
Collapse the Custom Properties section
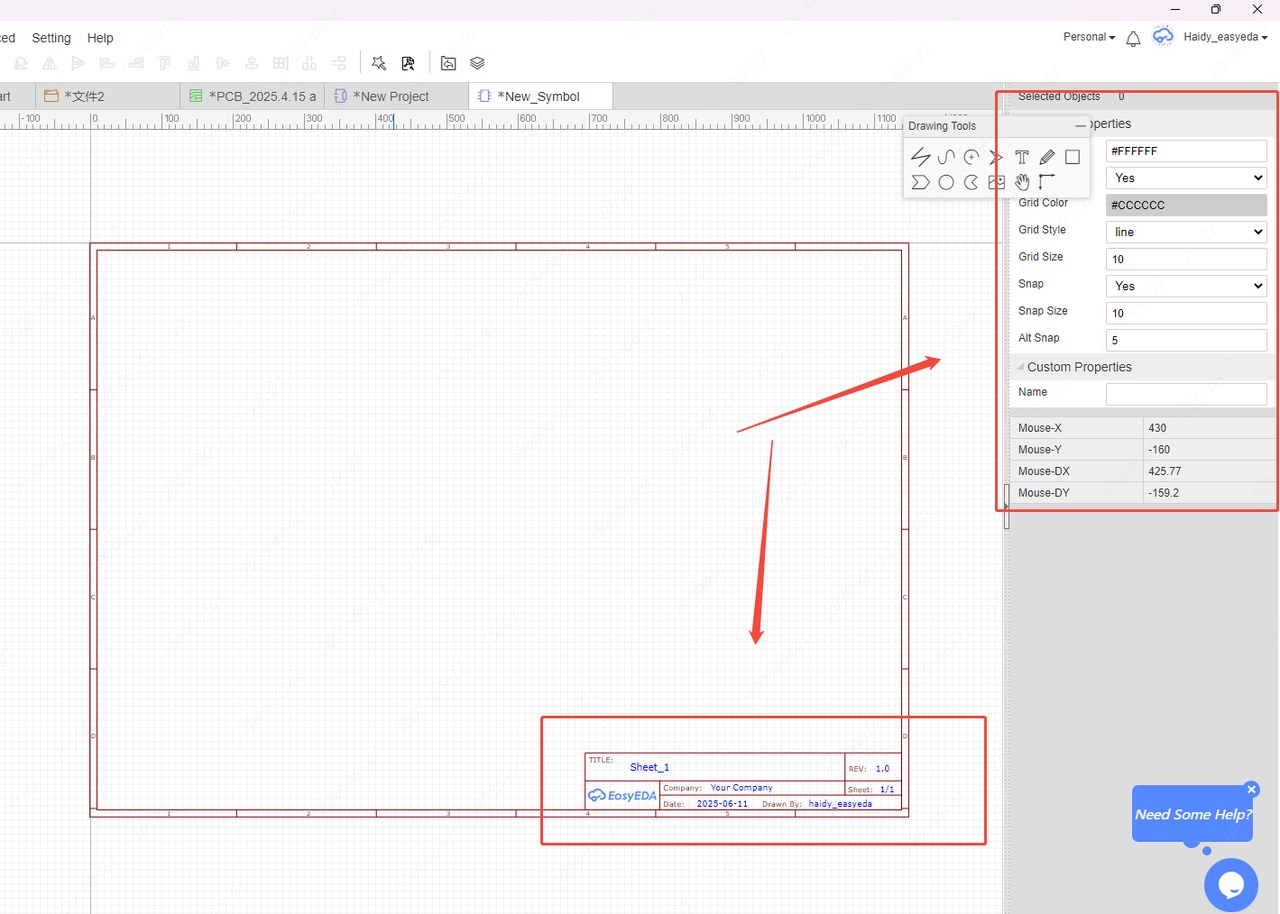[1021, 367]
